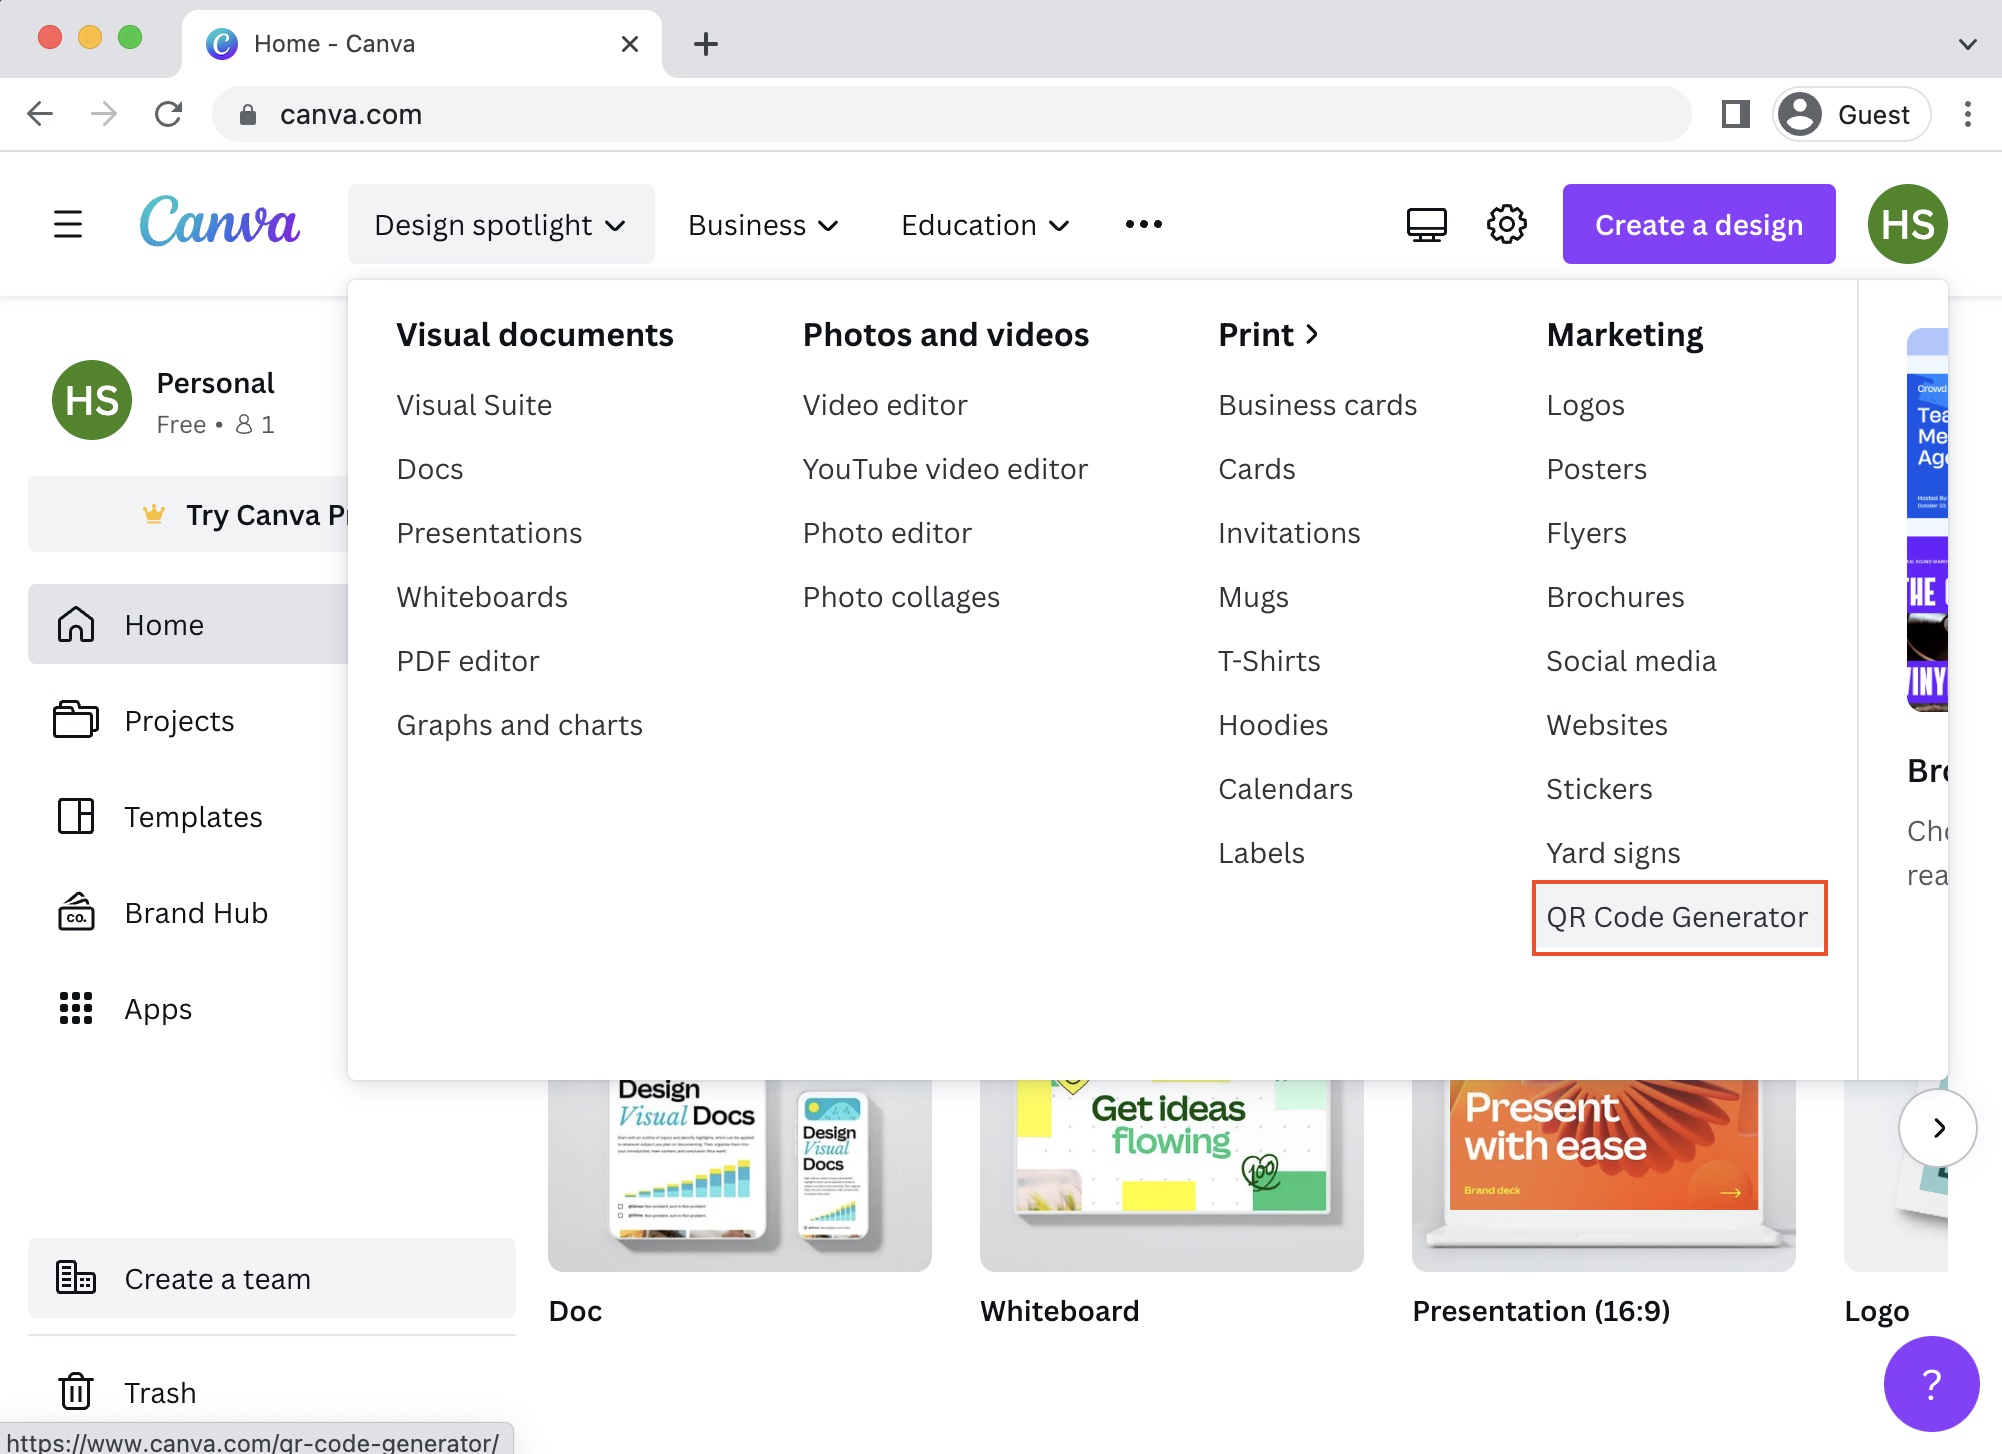
Task: Open the Personal team switcher
Action: tap(190, 400)
